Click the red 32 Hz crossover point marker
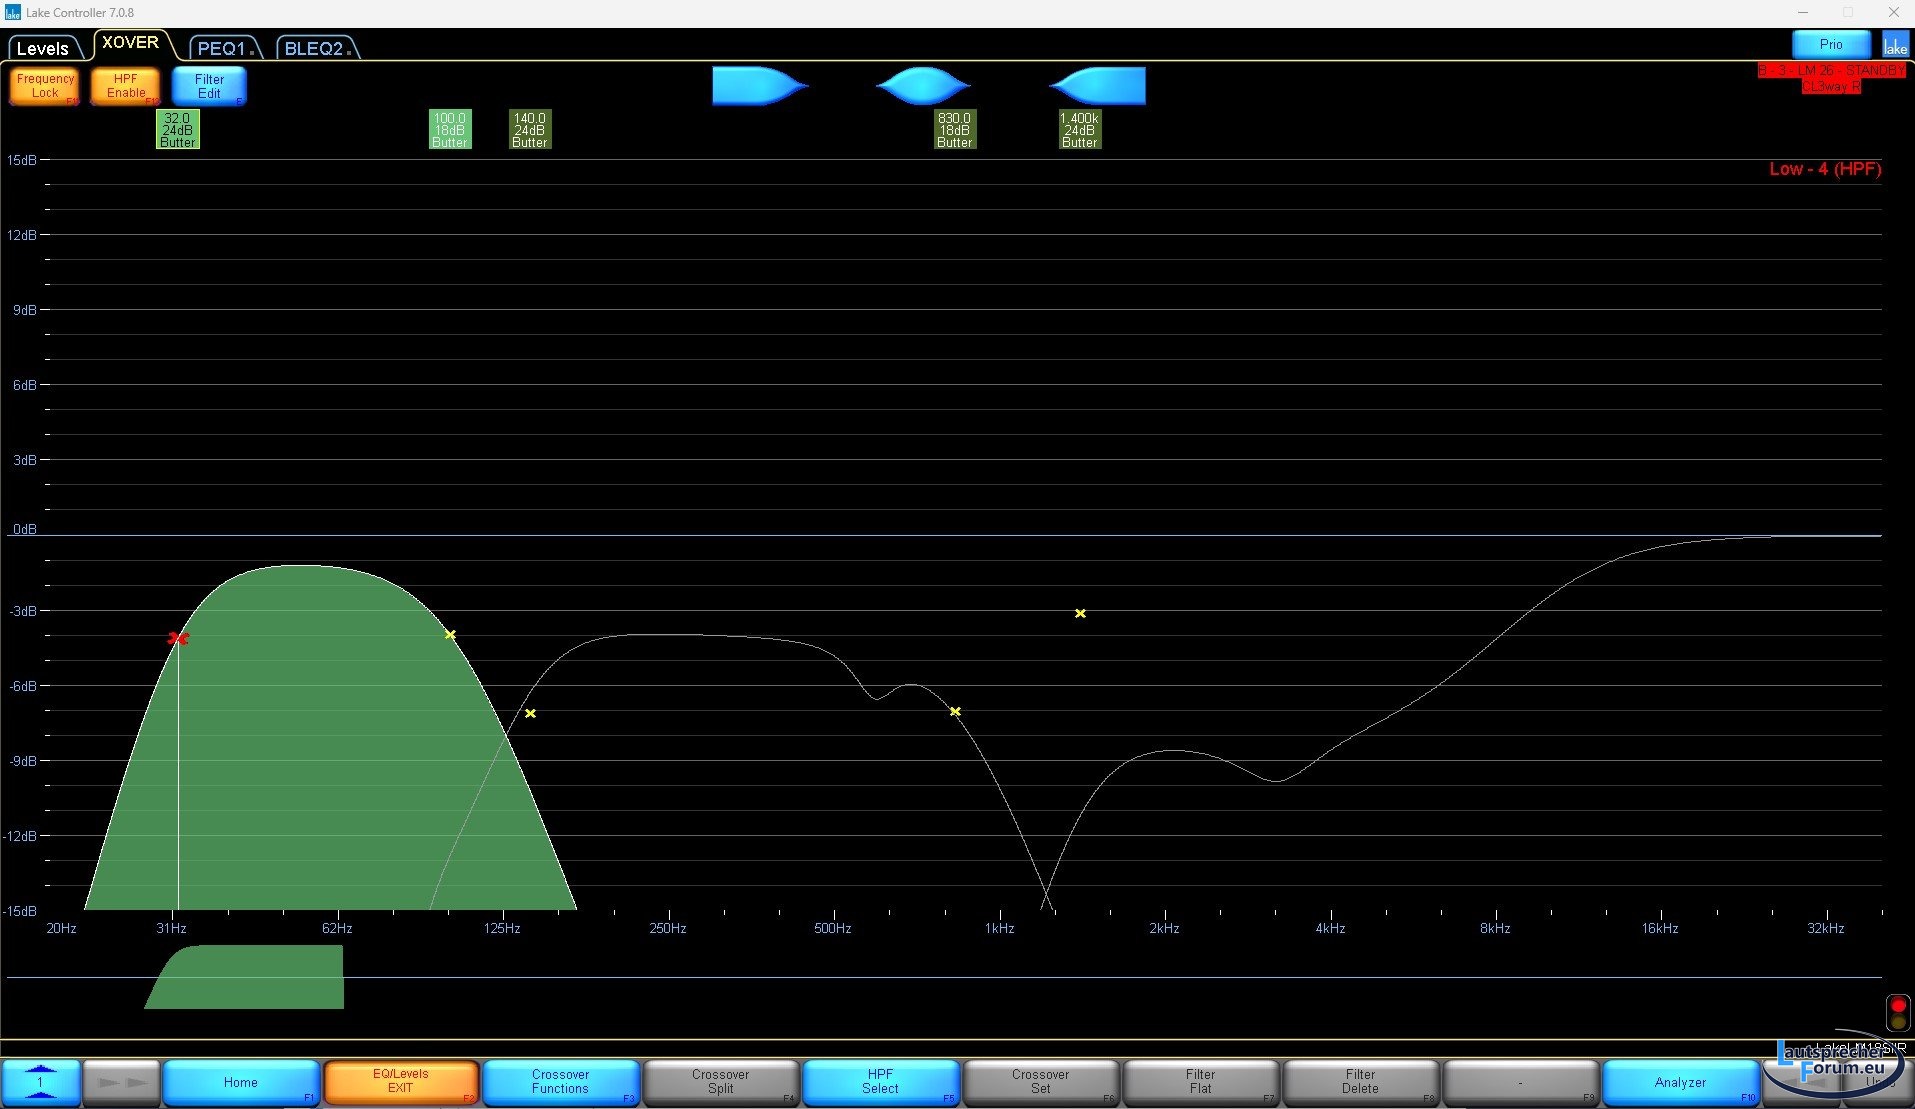The height and width of the screenshot is (1109, 1915). (178, 638)
